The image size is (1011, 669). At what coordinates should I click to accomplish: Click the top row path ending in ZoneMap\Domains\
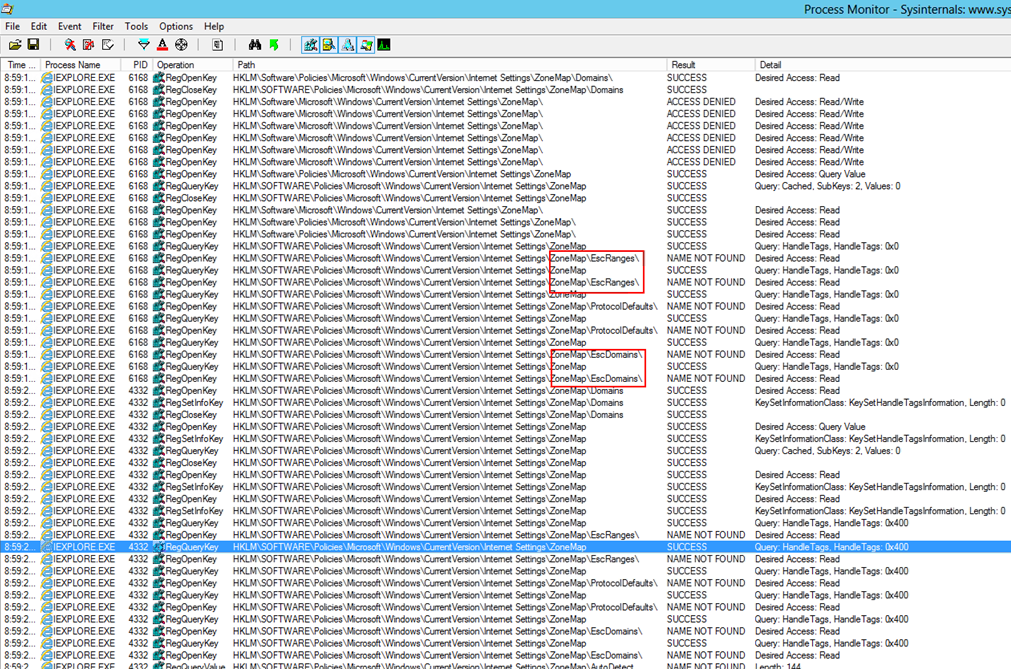point(423,77)
